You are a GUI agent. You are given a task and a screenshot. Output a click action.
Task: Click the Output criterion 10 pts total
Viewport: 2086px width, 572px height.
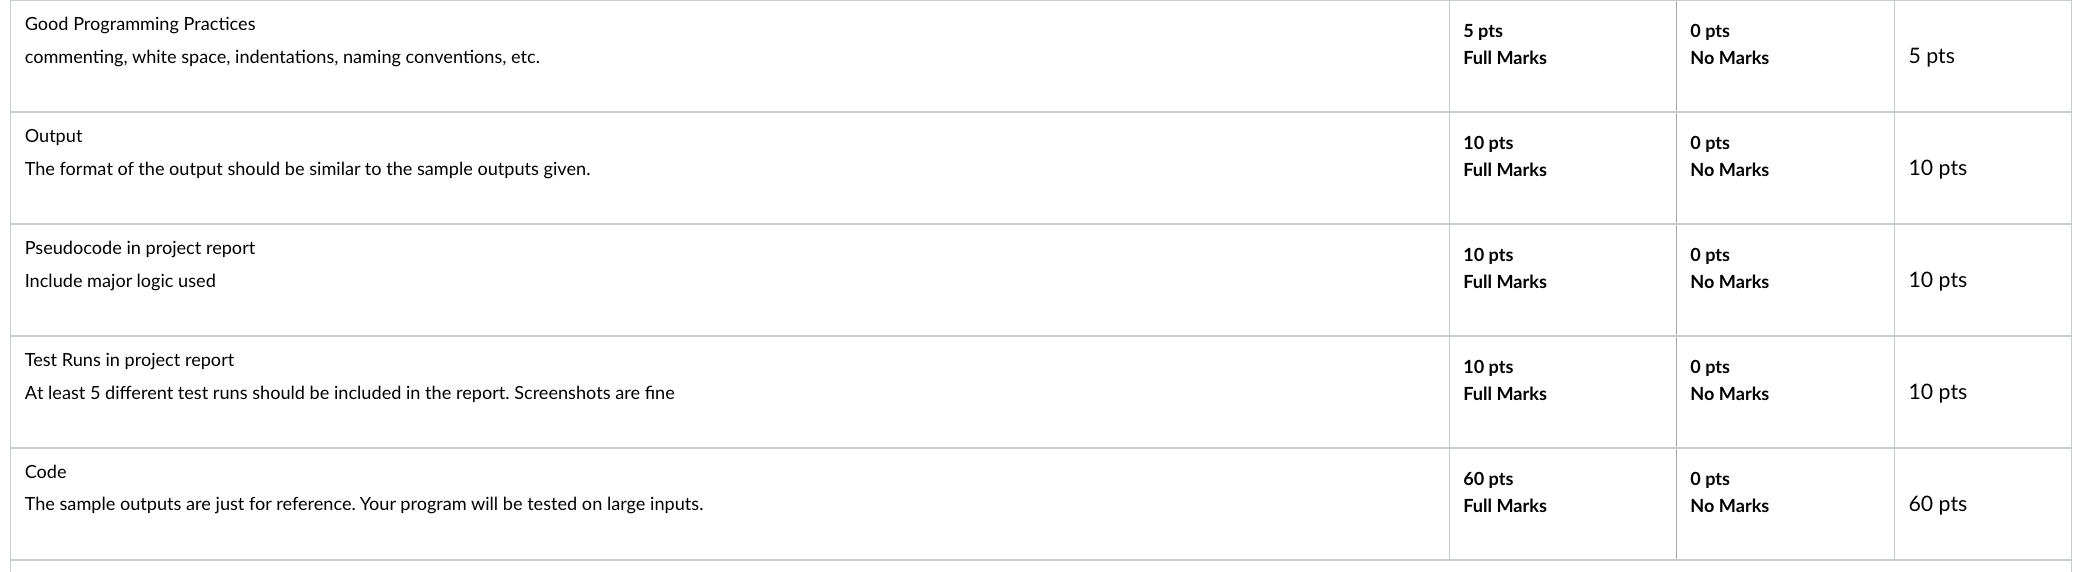click(x=1937, y=168)
